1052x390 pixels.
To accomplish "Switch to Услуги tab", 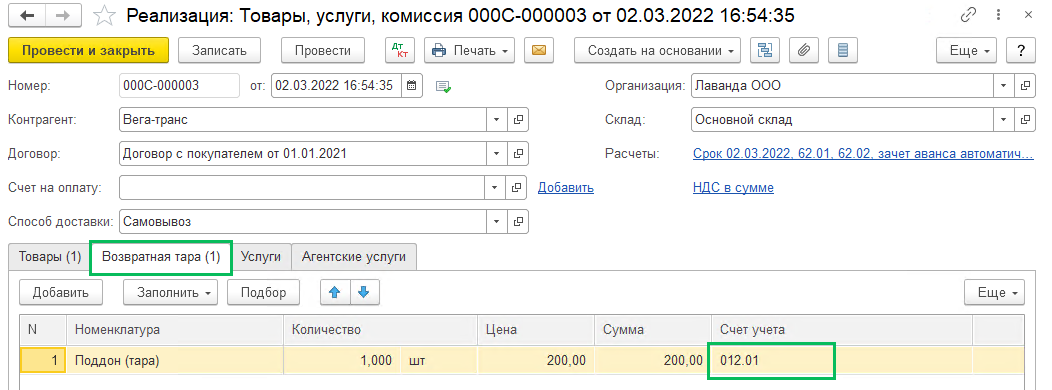I will (x=260, y=257).
